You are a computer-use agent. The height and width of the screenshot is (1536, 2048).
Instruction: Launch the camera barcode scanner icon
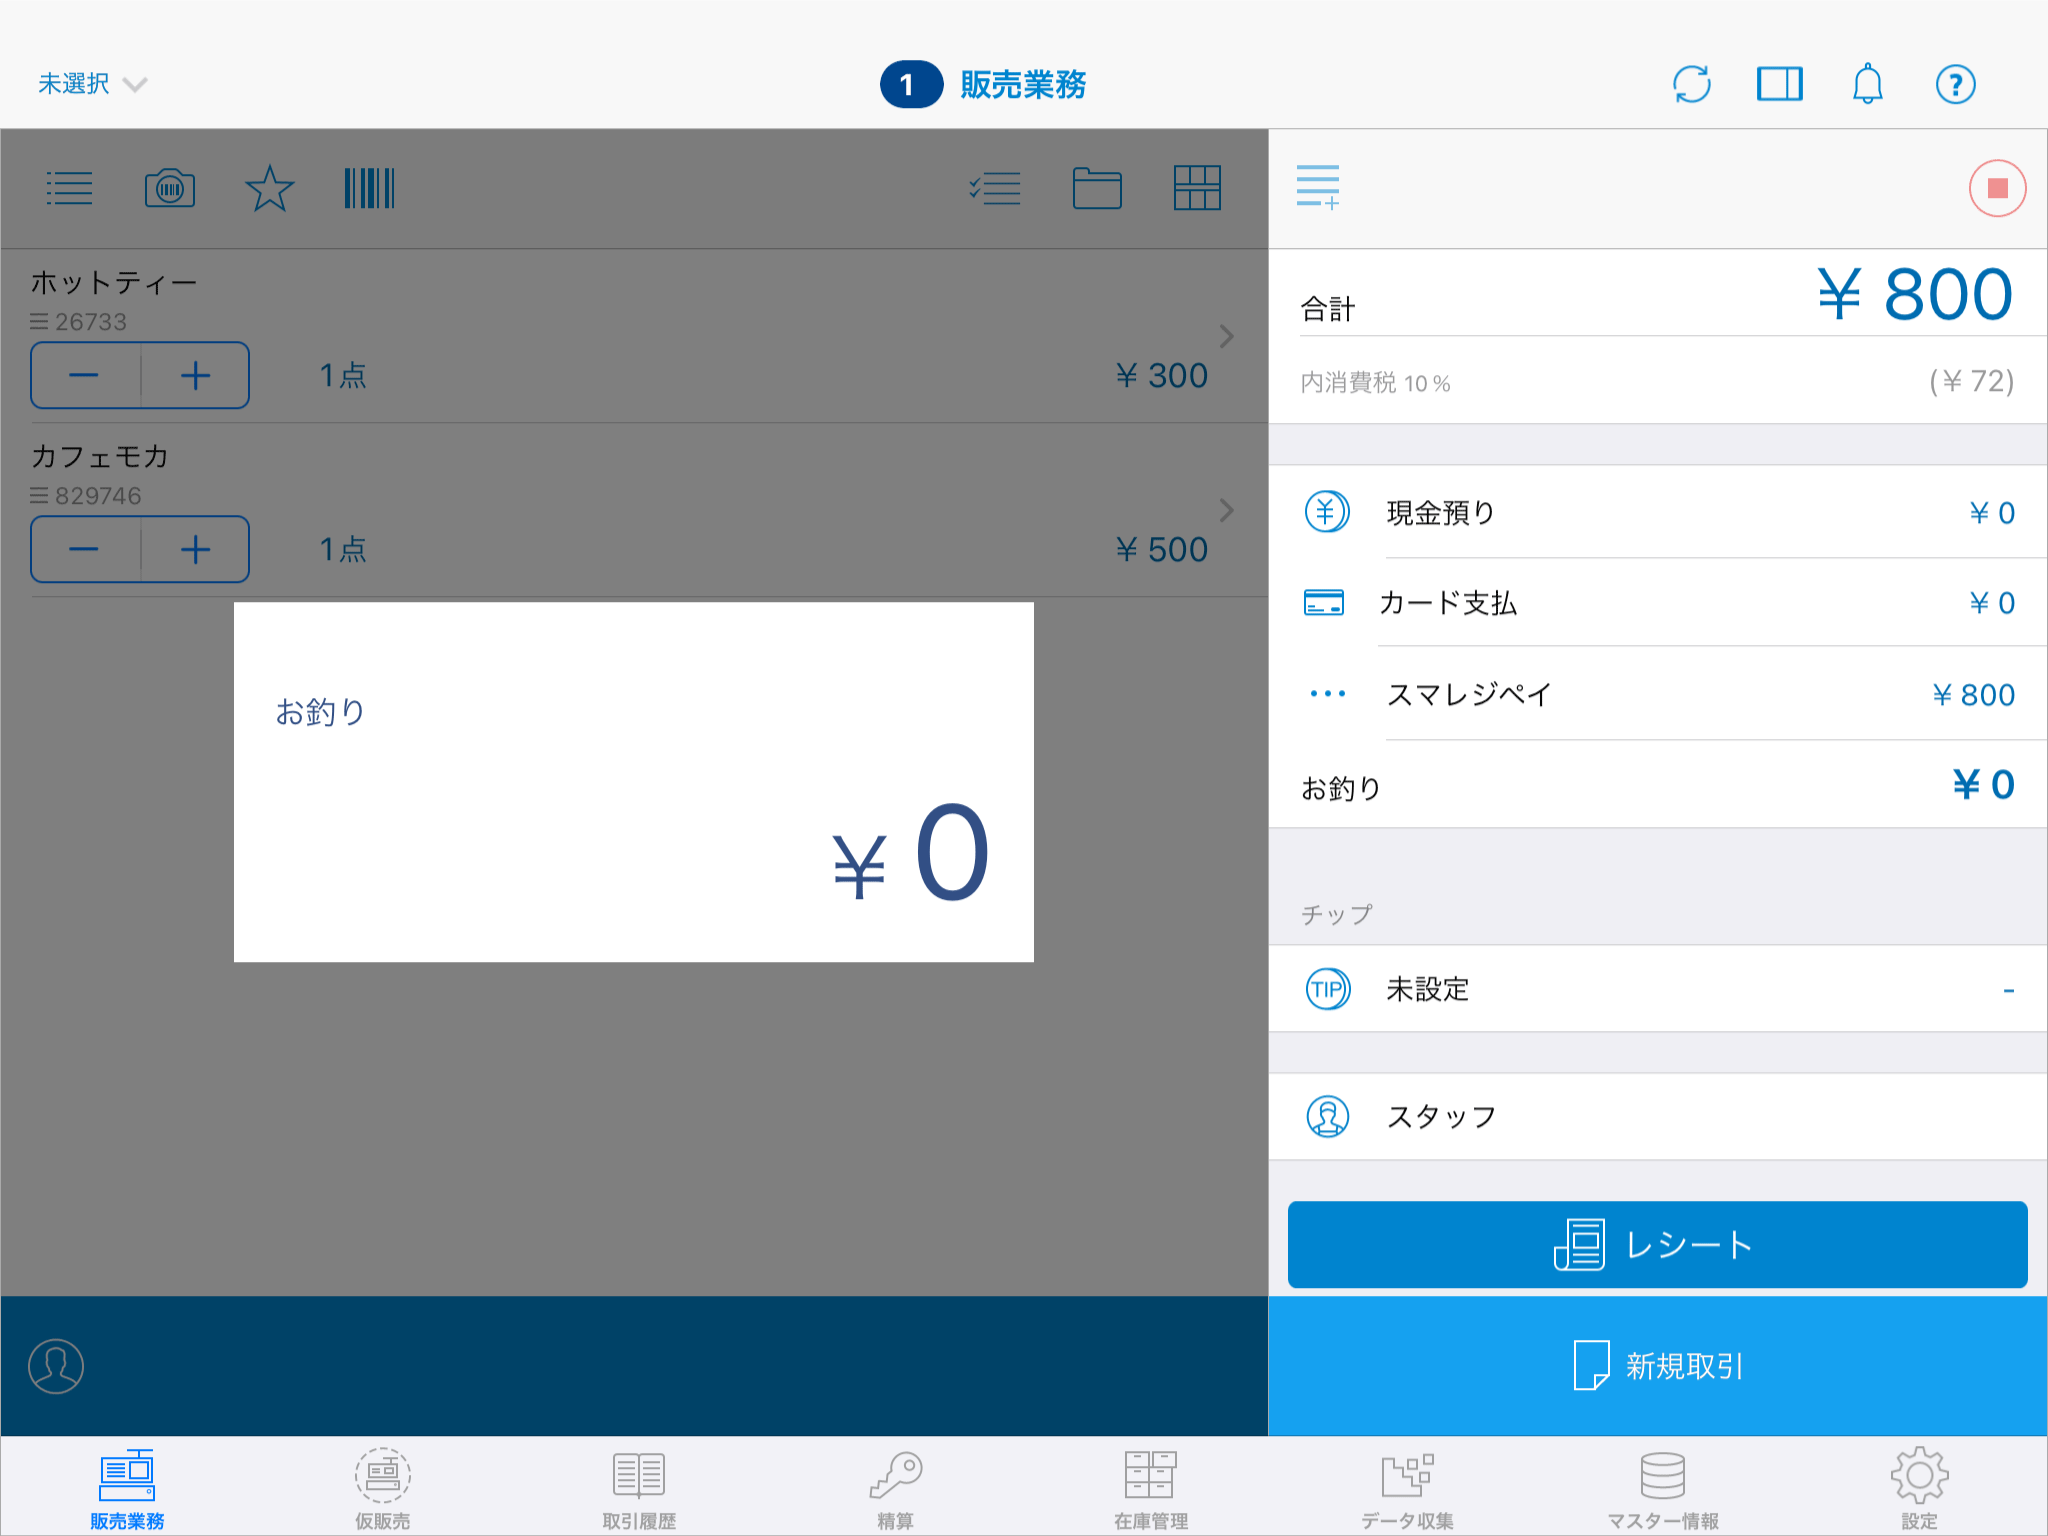pyautogui.click(x=170, y=188)
